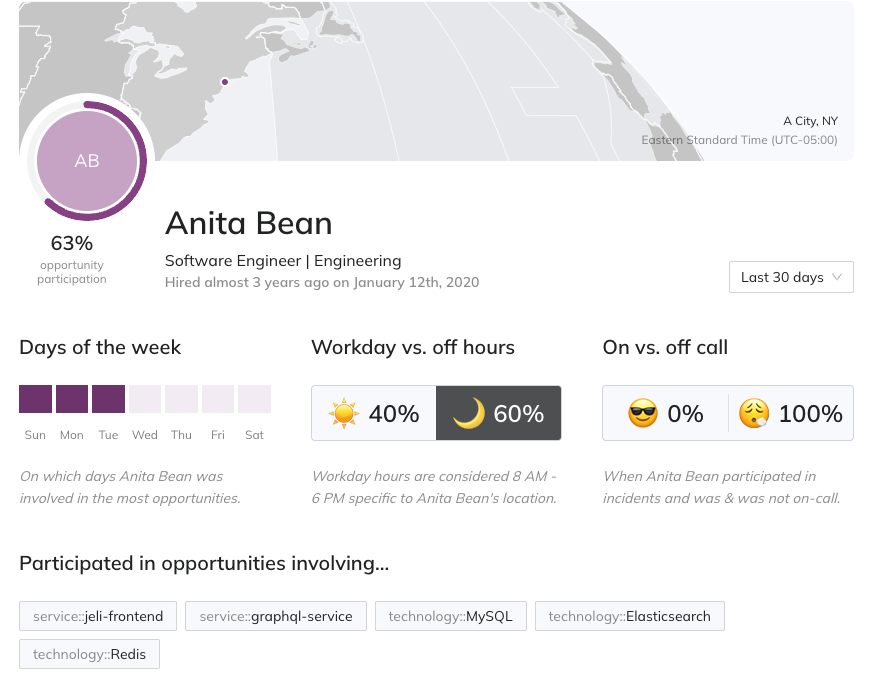Click the moon off-hours icon
Viewport: 880px width, 685px height.
pyautogui.click(x=468, y=413)
